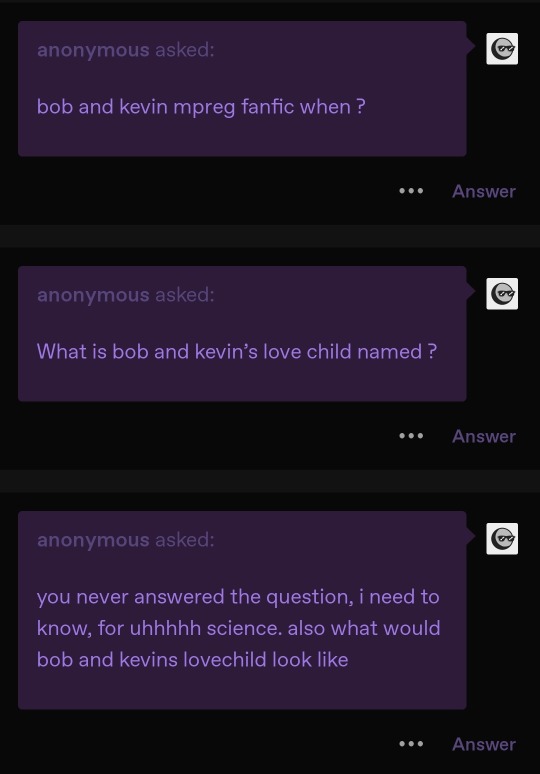This screenshot has width=540, height=774.
Task: Open the three-dot options for the mpreg fanfic ask
Action: click(x=411, y=191)
